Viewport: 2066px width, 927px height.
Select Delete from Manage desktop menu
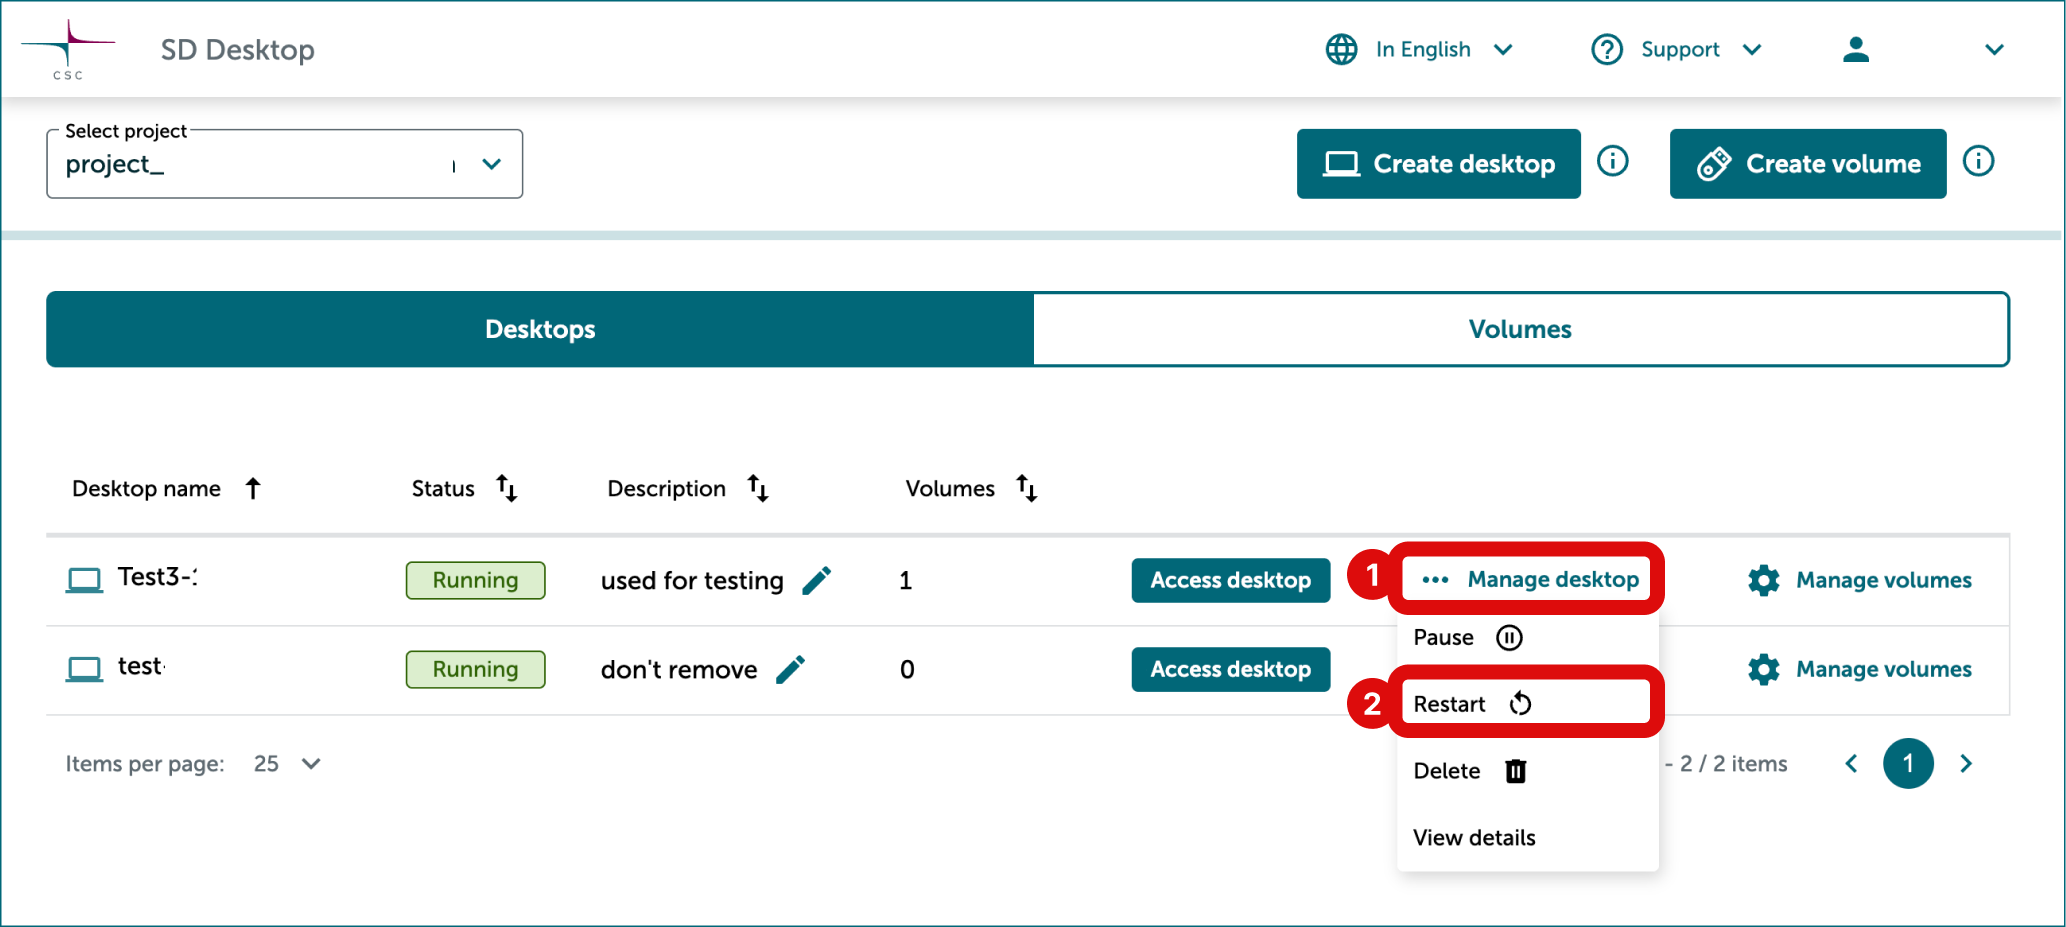(x=1527, y=771)
